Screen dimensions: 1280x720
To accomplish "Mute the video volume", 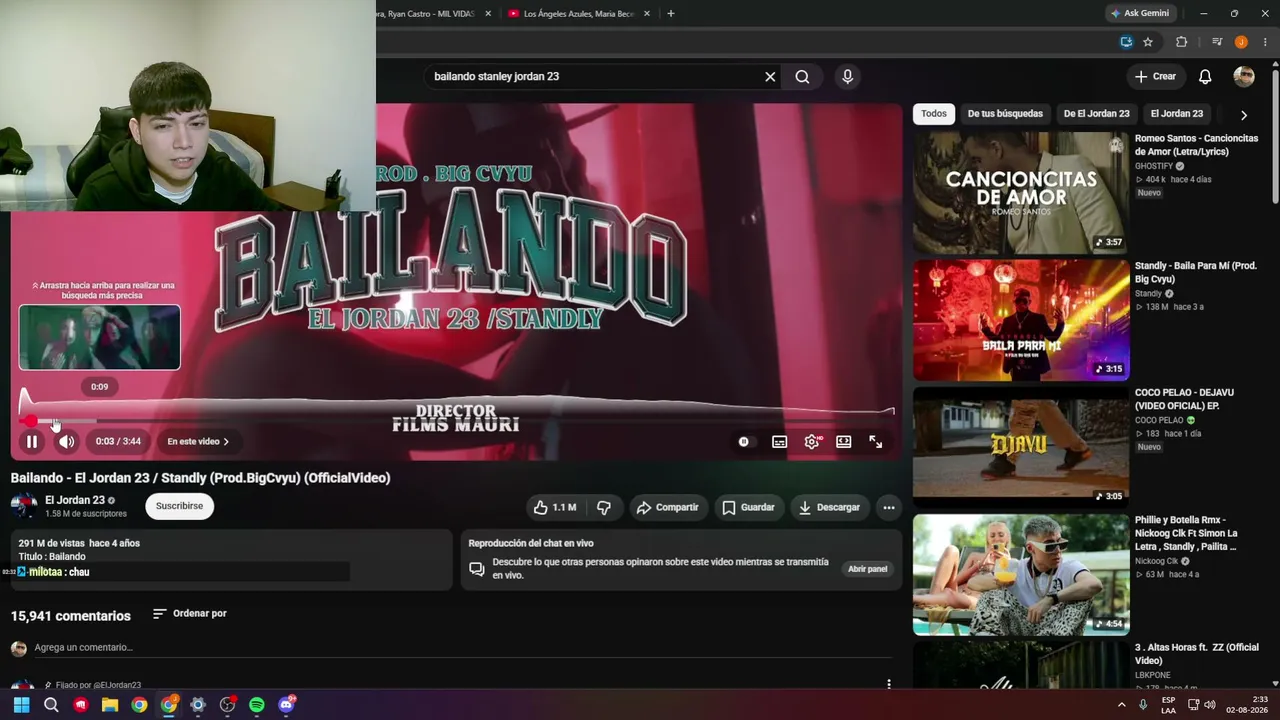I will pyautogui.click(x=66, y=441).
